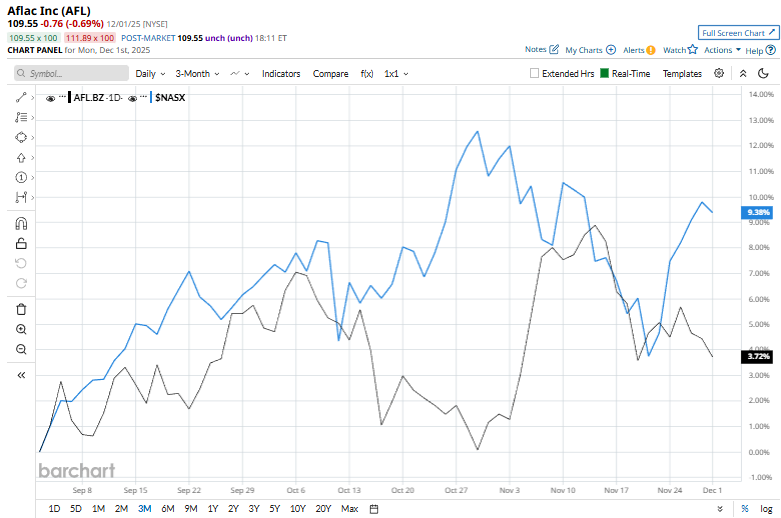Enable the Extended Hrs checkbox
781x518 pixels.
coord(534,73)
